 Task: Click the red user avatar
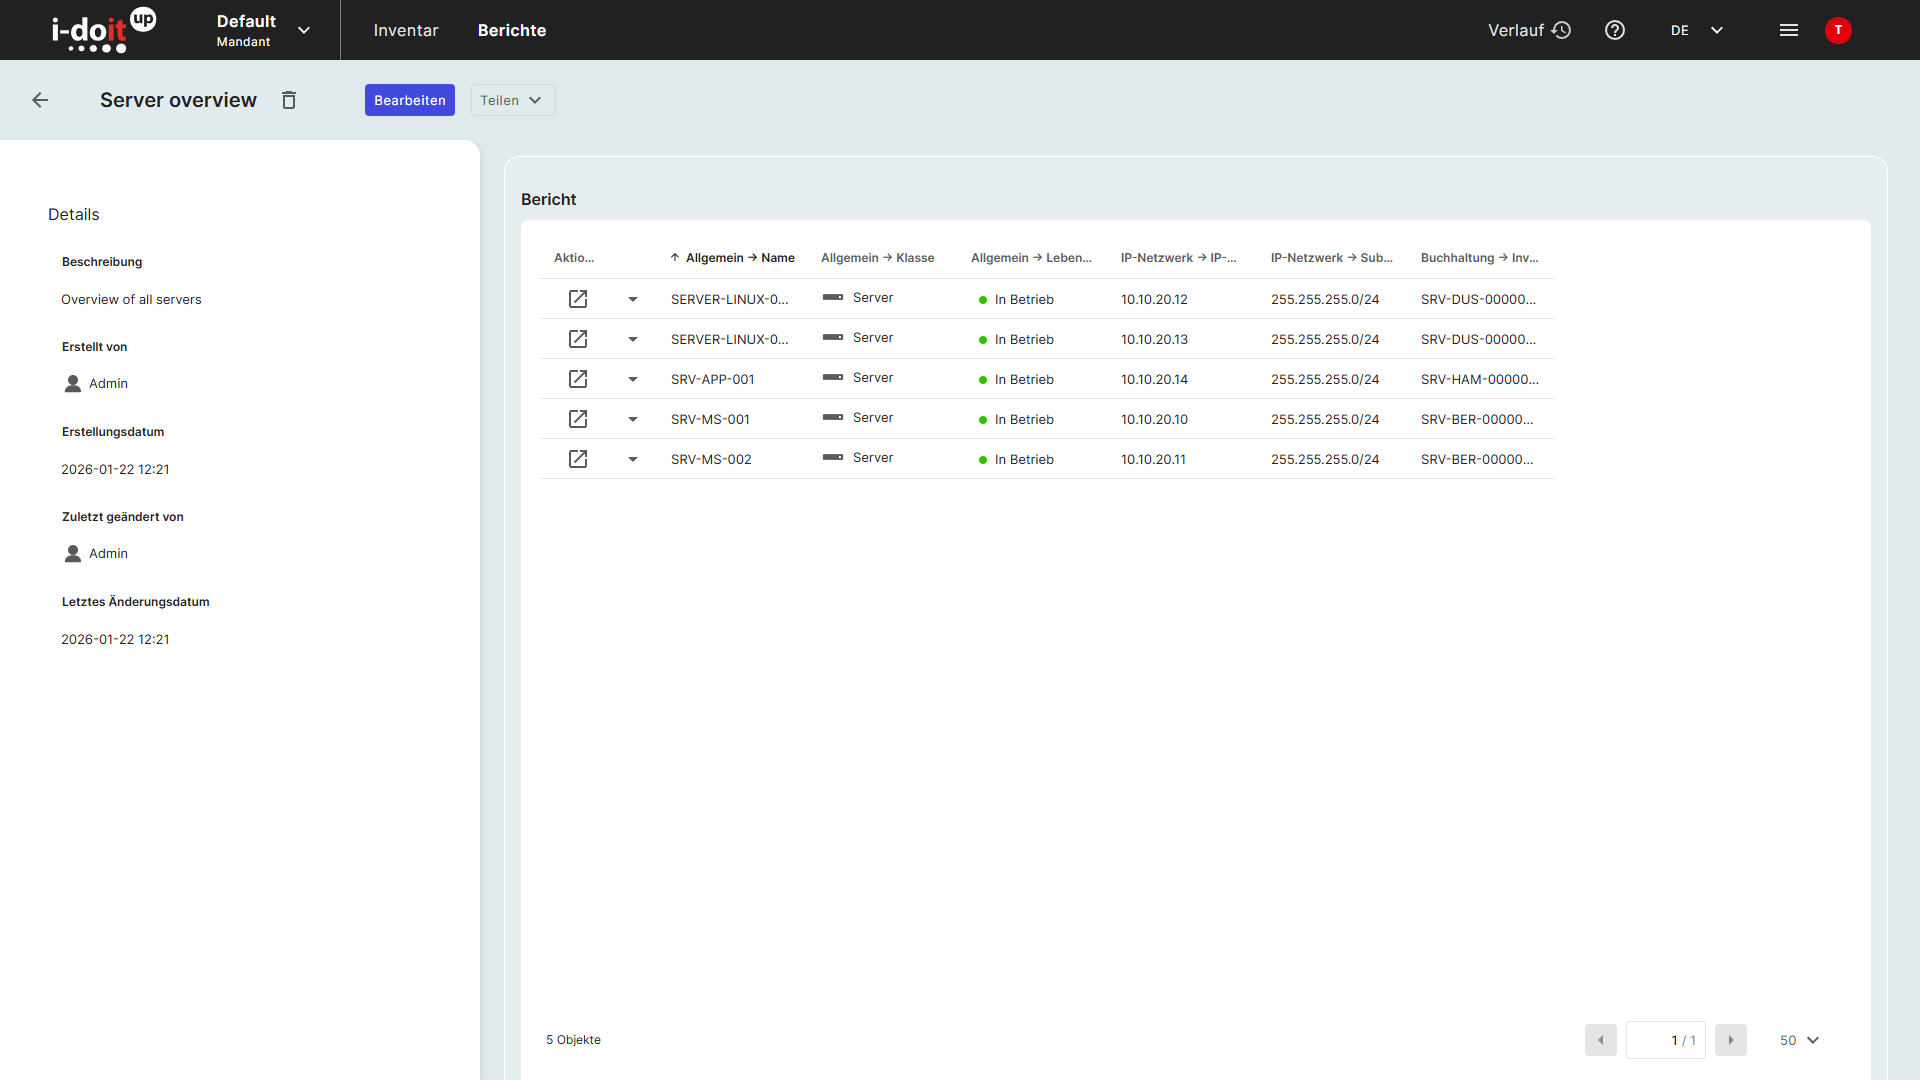coord(1838,30)
